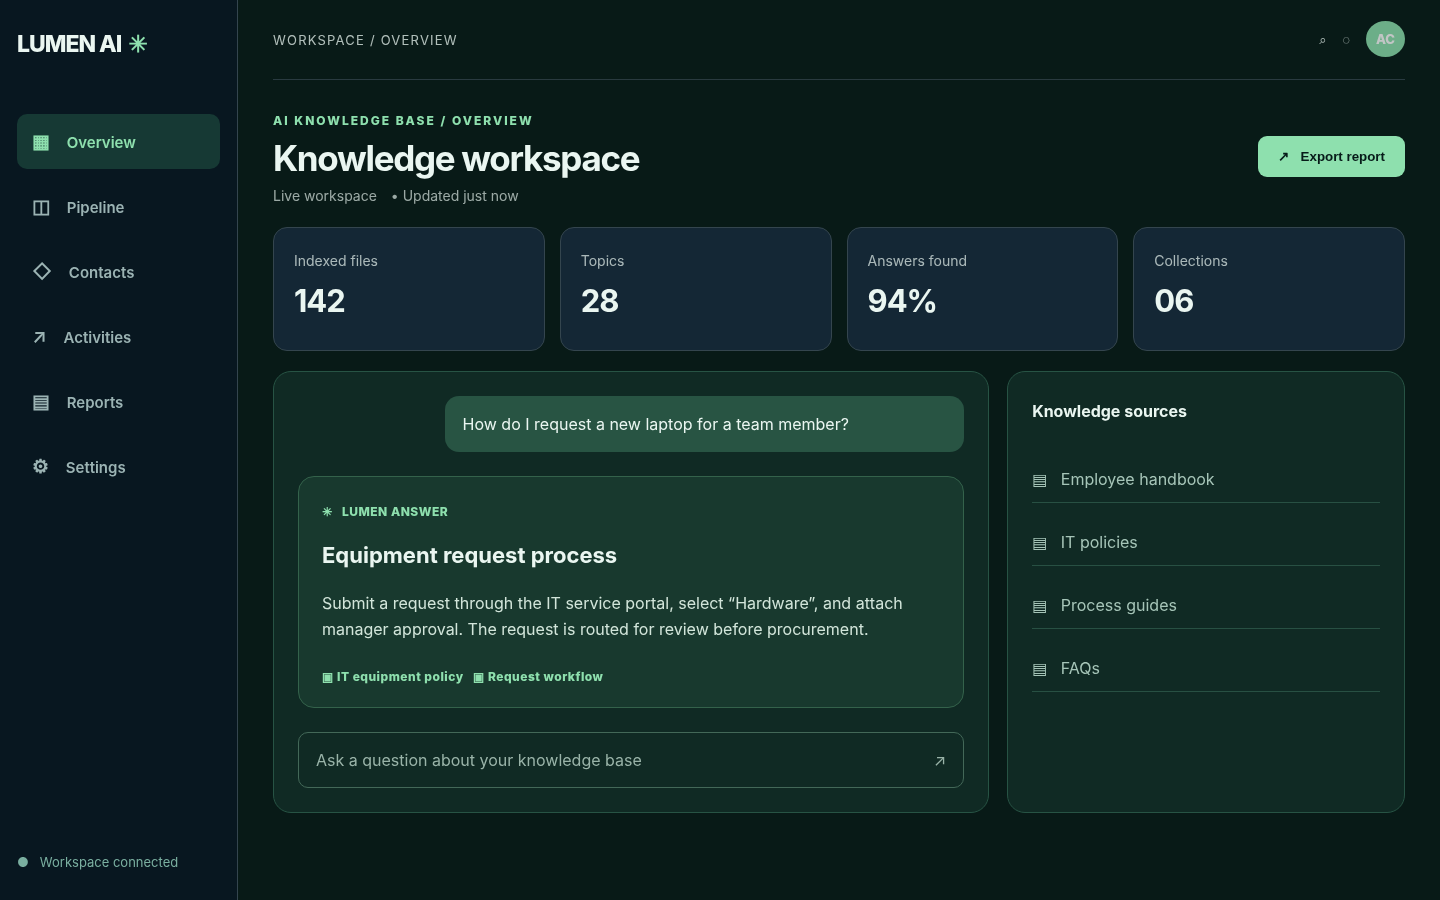Focus the 'Ask a question' input field

[x=630, y=760]
